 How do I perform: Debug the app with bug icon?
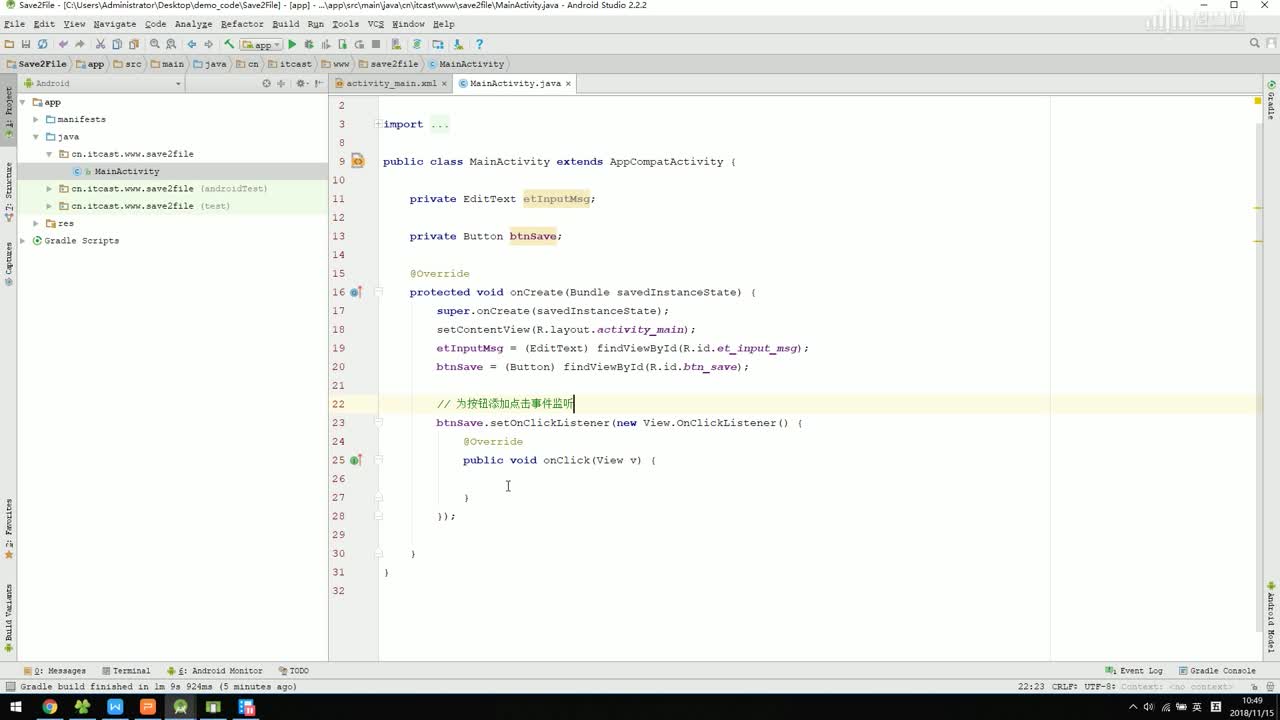click(x=309, y=44)
